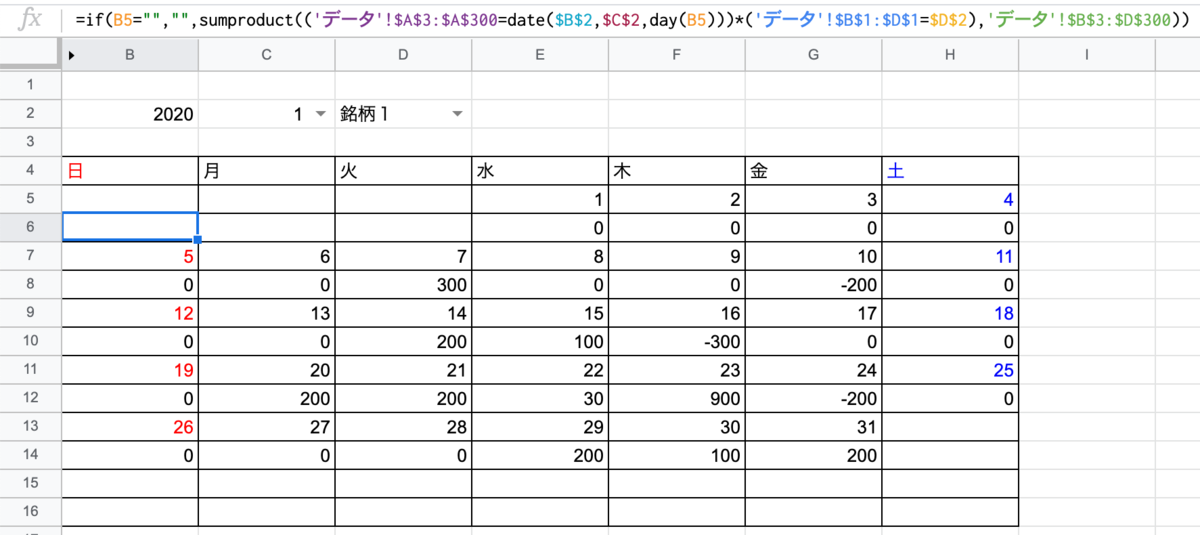
Task: Click the year cell showing 2020
Action: pos(130,114)
